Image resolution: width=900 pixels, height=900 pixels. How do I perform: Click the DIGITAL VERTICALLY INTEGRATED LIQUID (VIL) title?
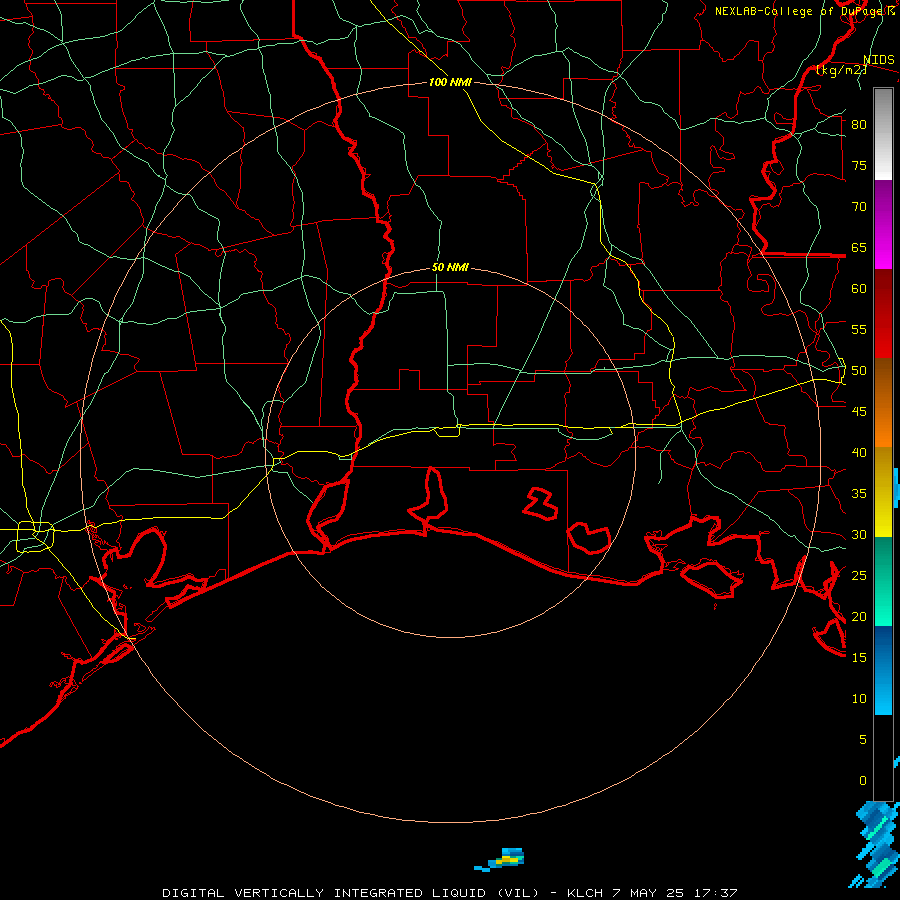tap(350, 893)
